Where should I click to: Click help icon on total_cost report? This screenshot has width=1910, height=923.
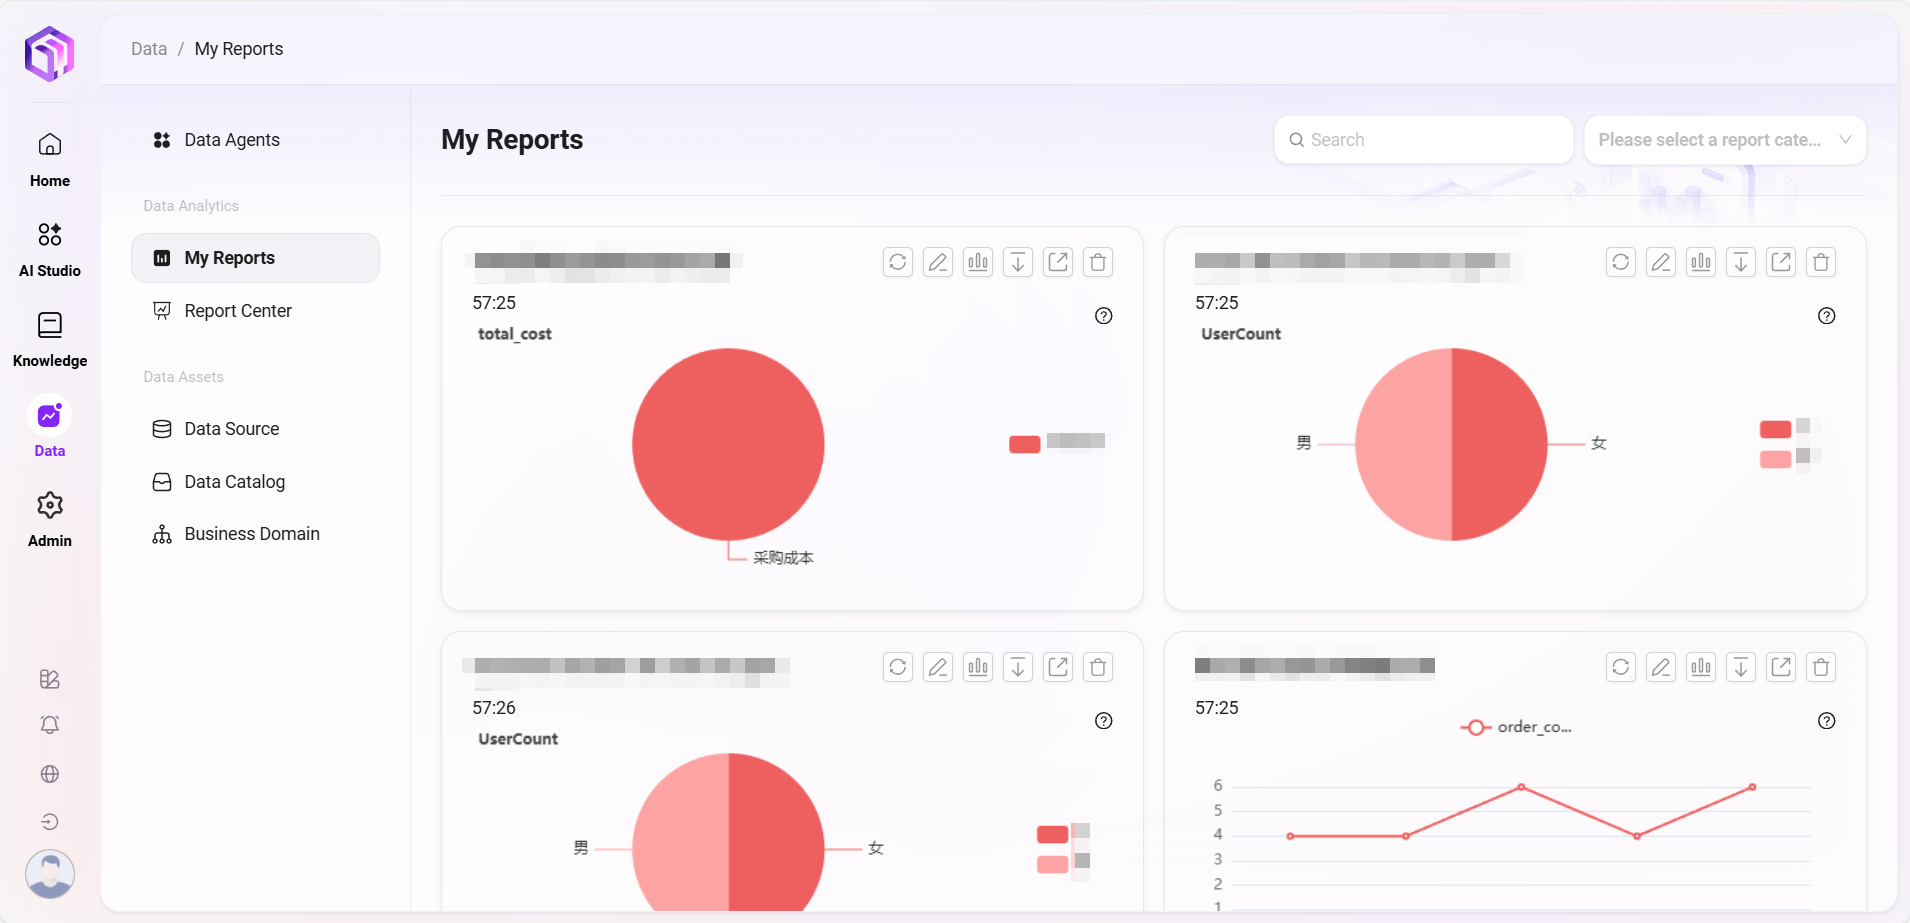[x=1103, y=316]
